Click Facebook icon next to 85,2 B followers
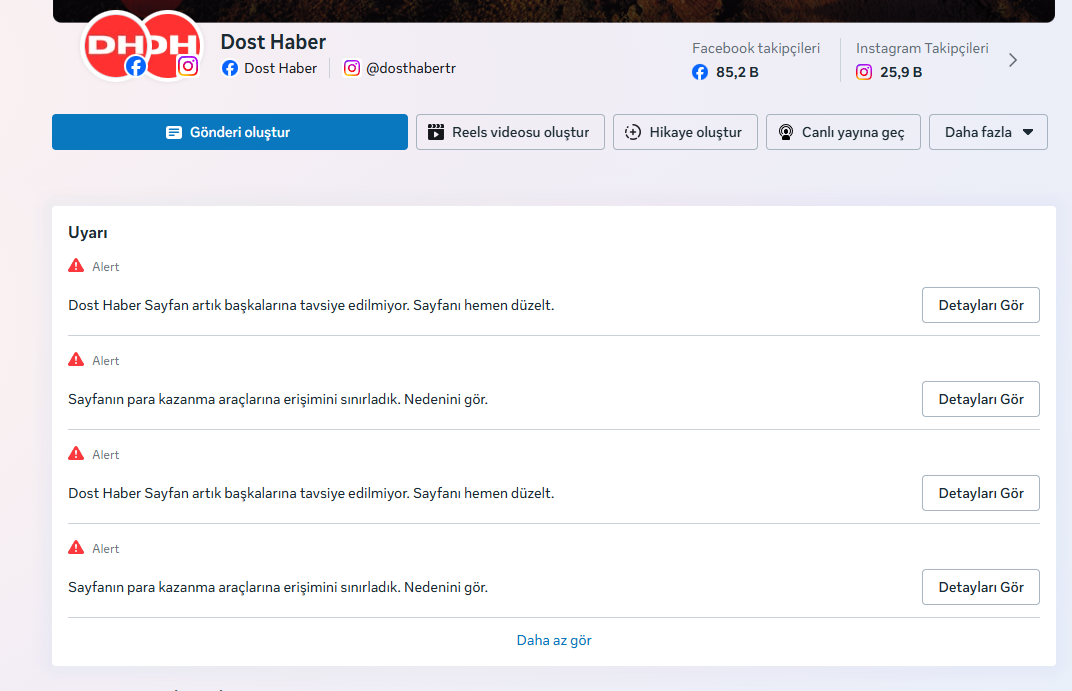This screenshot has width=1072, height=691. [x=699, y=72]
